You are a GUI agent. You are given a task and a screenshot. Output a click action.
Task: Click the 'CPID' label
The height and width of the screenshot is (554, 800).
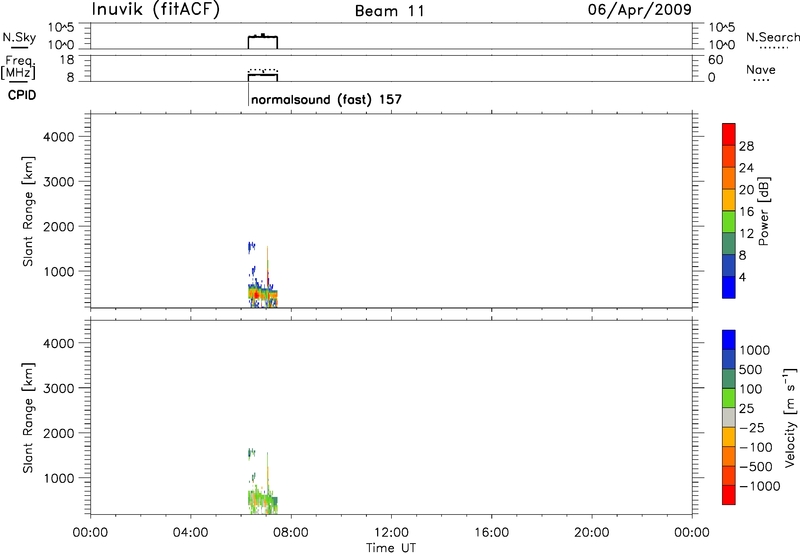click(x=22, y=95)
